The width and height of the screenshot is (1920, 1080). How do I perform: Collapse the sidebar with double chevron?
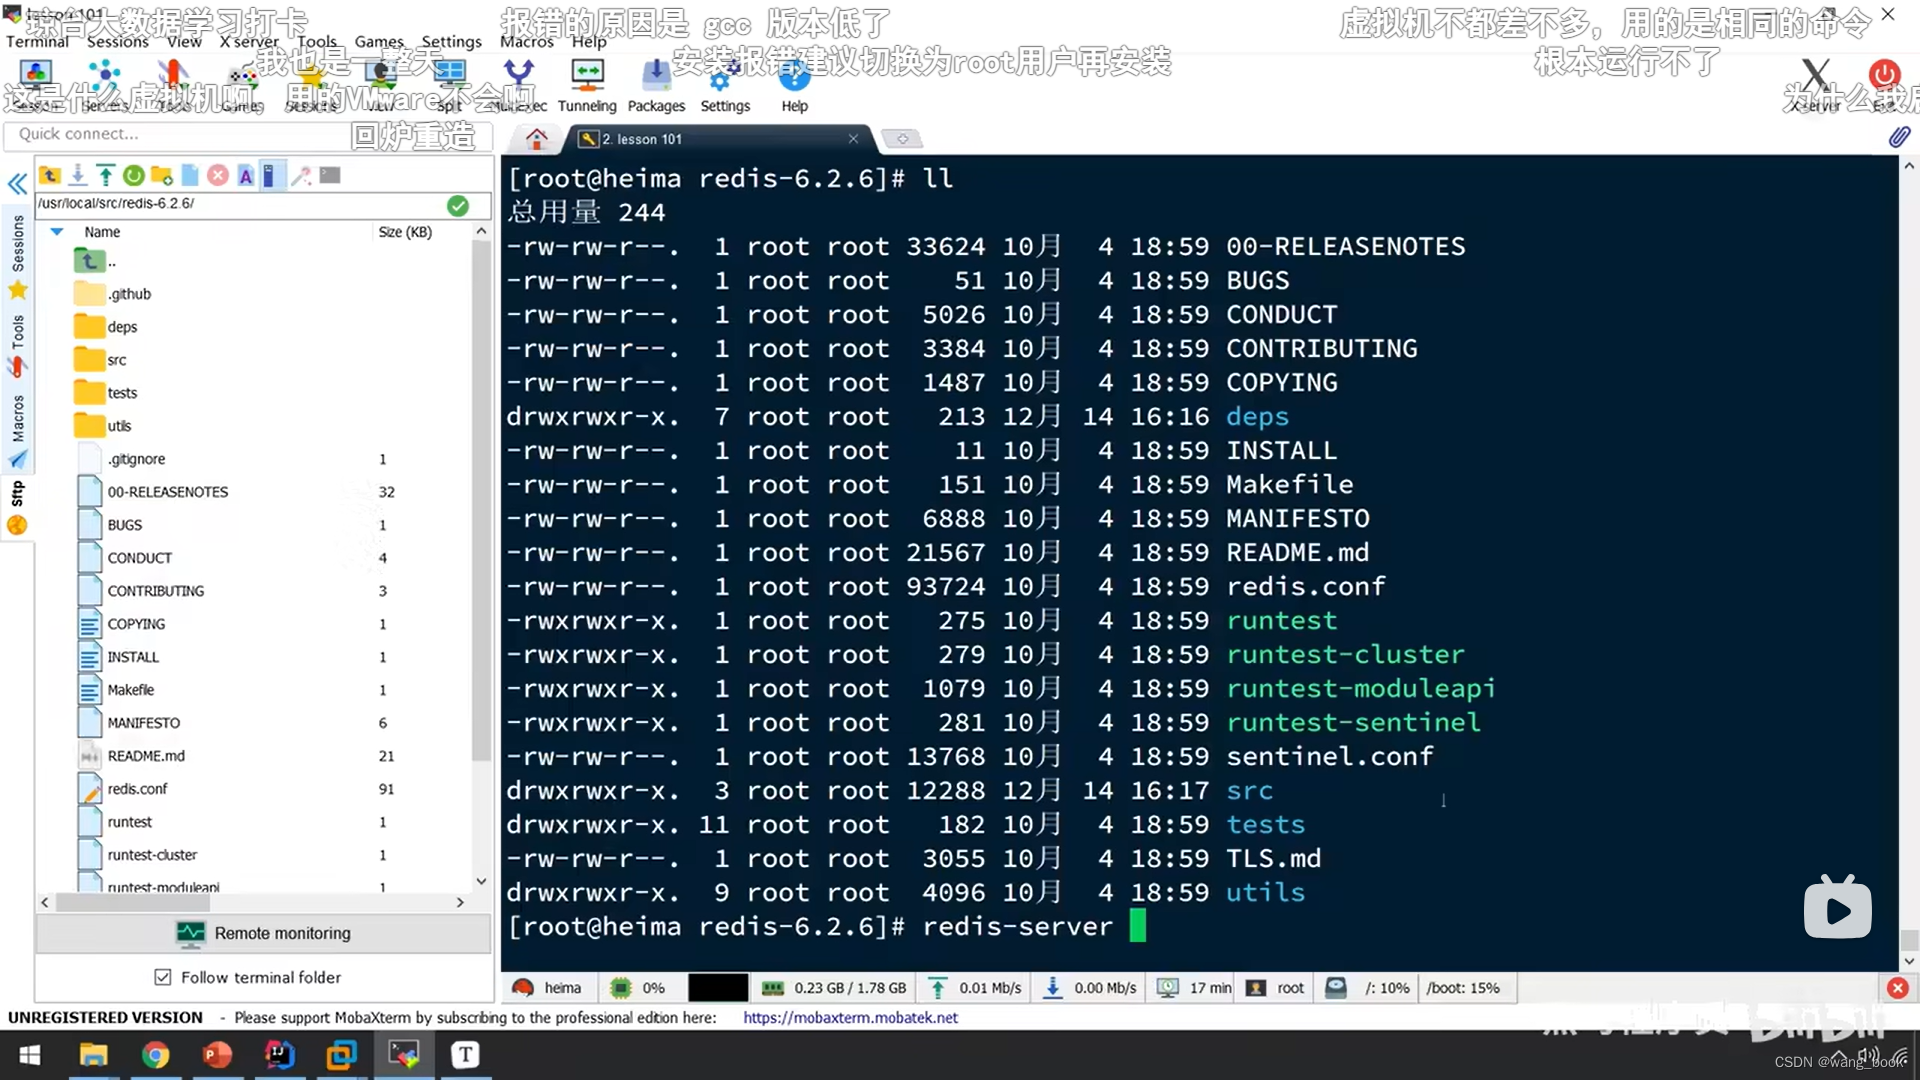pos(17,184)
